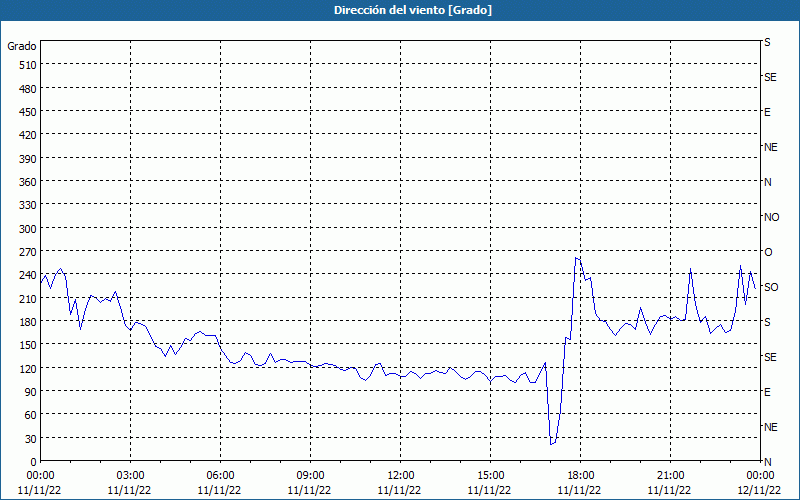The width and height of the screenshot is (800, 500).
Task: Select the 'NE' compass label between 60 and 30
Action: click(x=770, y=427)
